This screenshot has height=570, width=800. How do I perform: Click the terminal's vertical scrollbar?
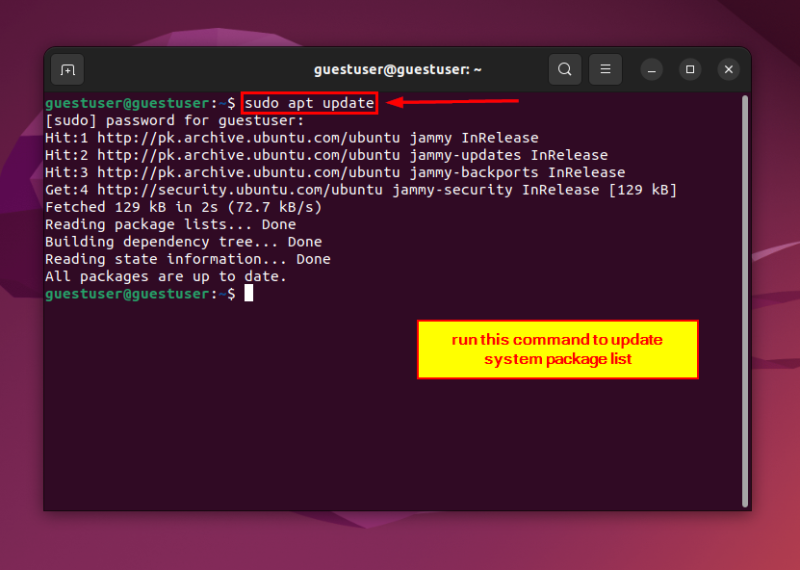tap(744, 300)
